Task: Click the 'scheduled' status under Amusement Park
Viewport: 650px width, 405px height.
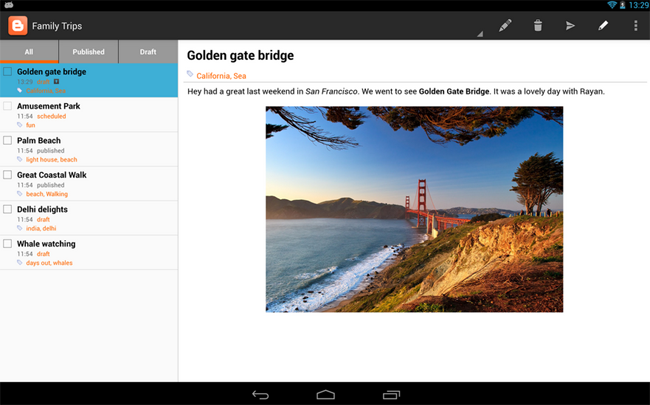Action: 51,116
